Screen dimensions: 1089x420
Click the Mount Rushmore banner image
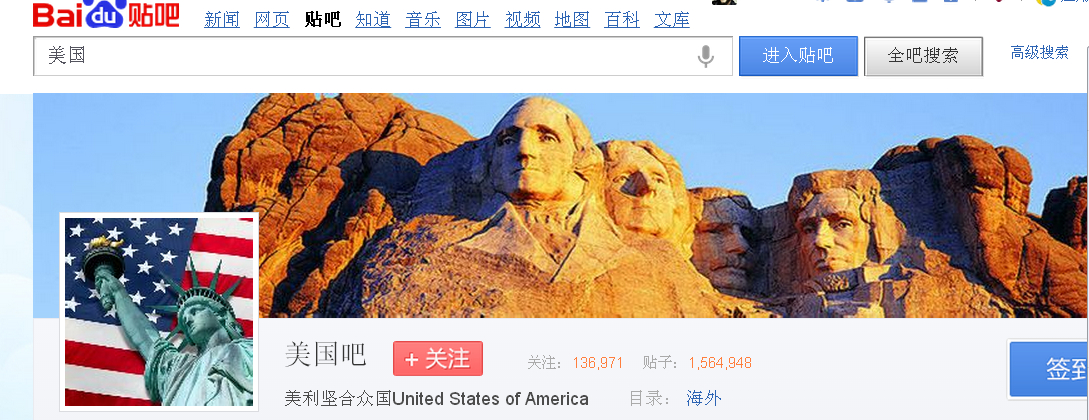point(560,205)
